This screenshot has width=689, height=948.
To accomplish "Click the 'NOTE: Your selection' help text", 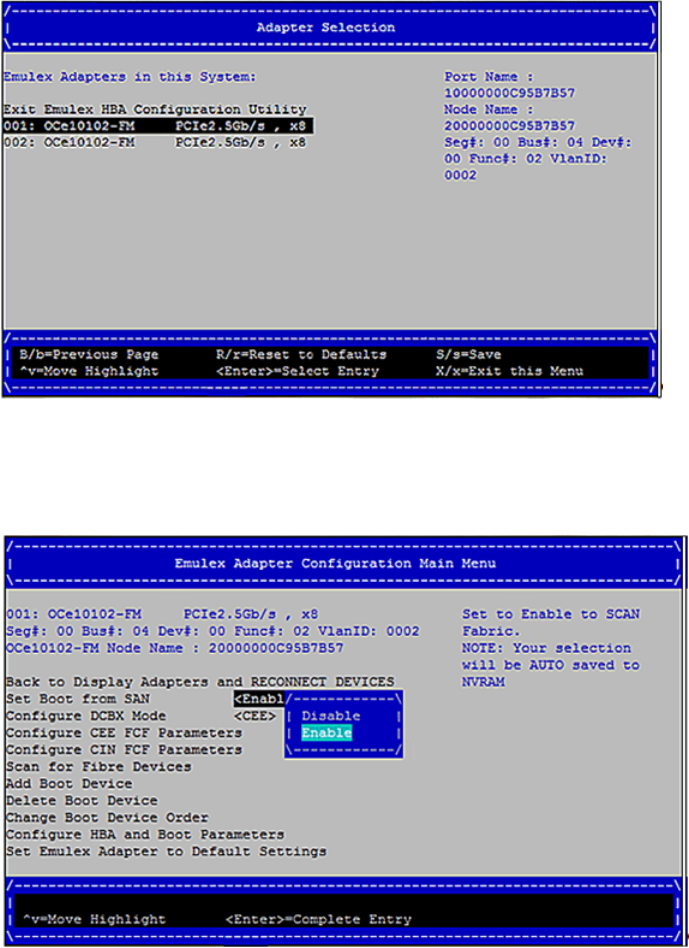I will coord(547,648).
